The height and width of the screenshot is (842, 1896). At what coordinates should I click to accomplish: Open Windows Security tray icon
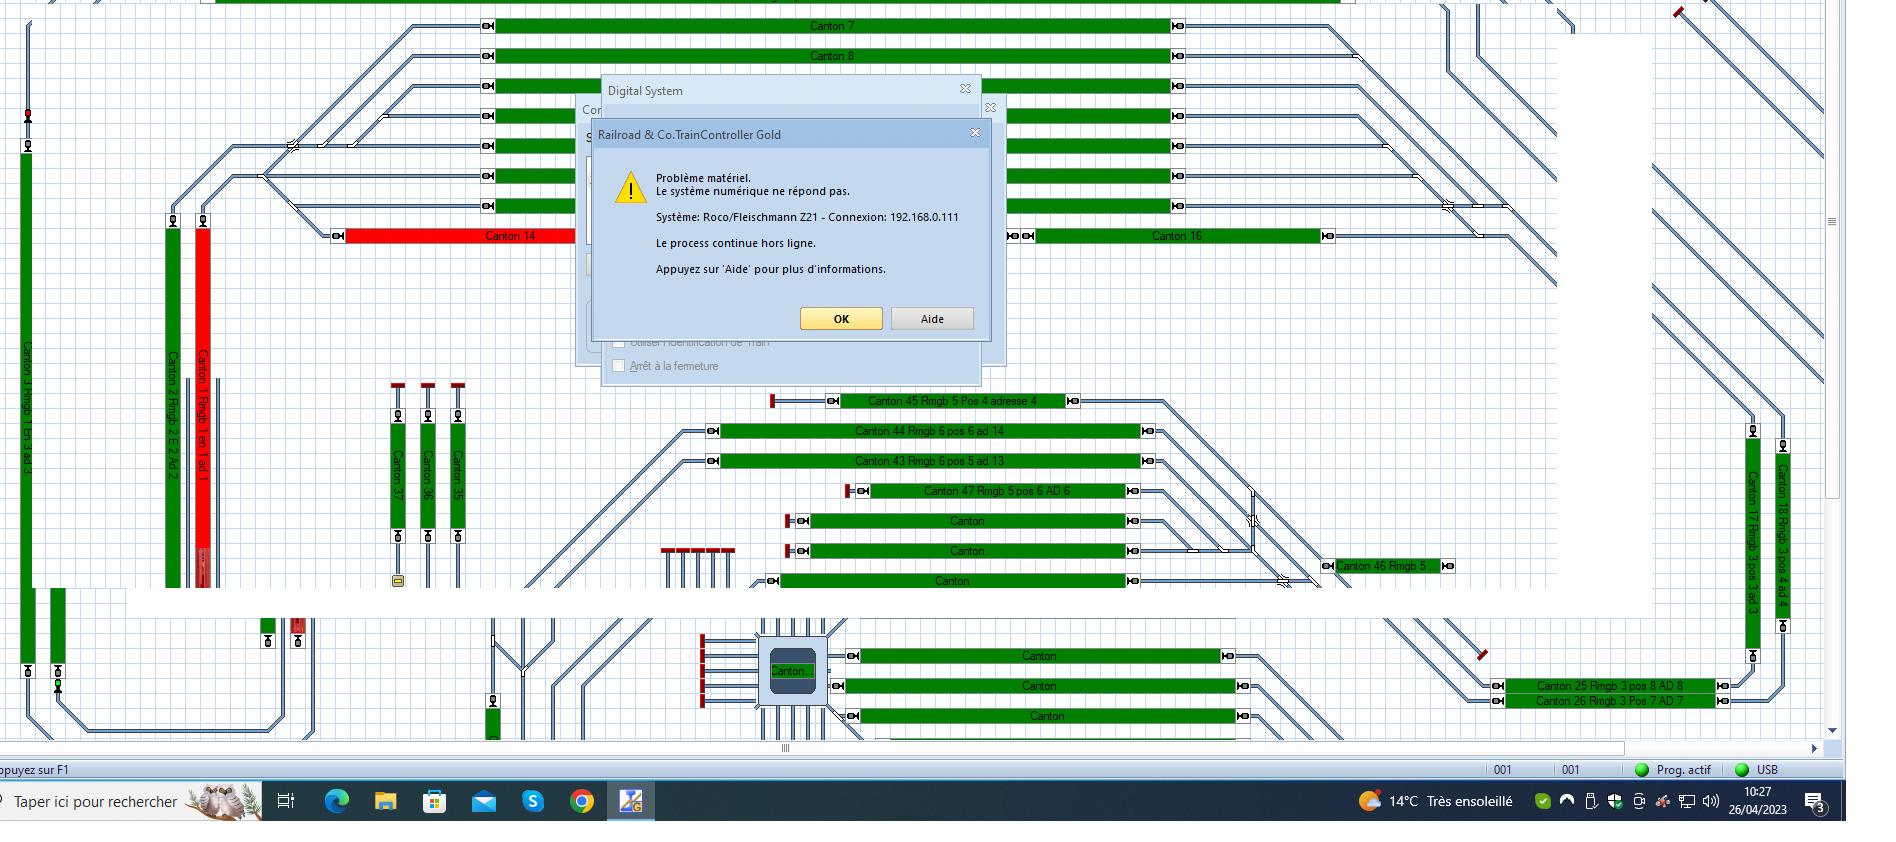coord(1615,801)
